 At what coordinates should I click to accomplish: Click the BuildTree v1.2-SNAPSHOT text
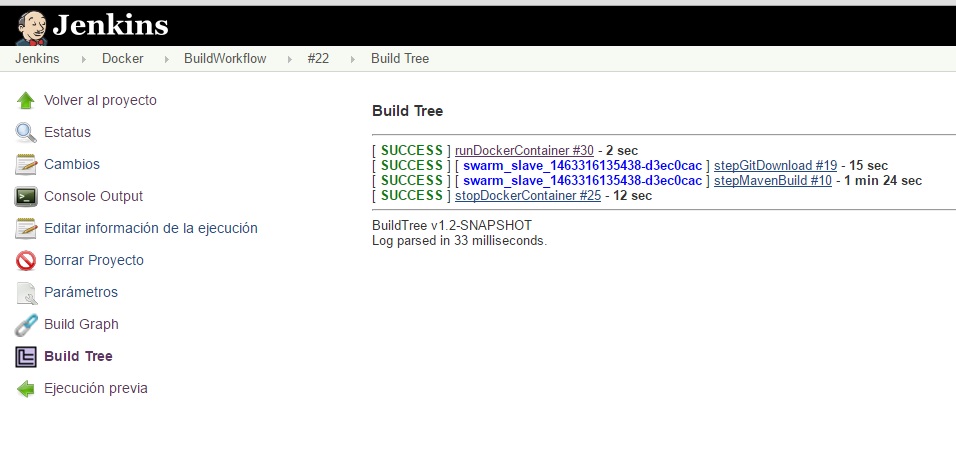[452, 225]
